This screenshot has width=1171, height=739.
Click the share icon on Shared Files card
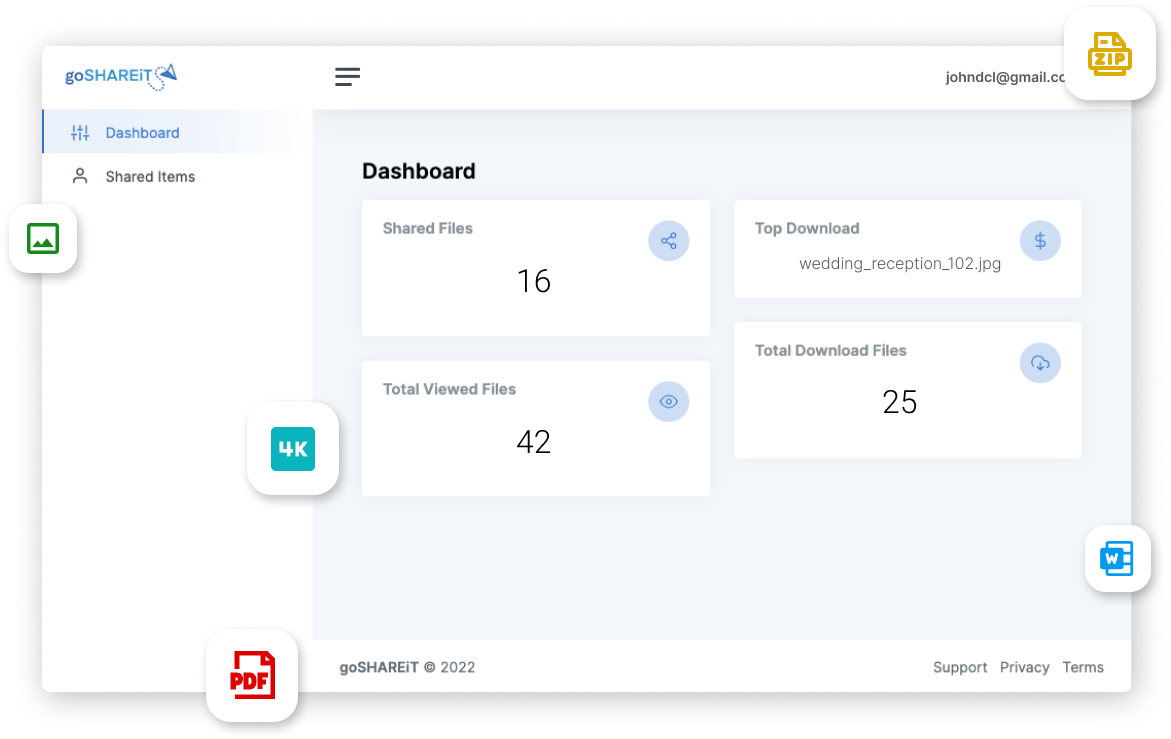[x=669, y=241]
